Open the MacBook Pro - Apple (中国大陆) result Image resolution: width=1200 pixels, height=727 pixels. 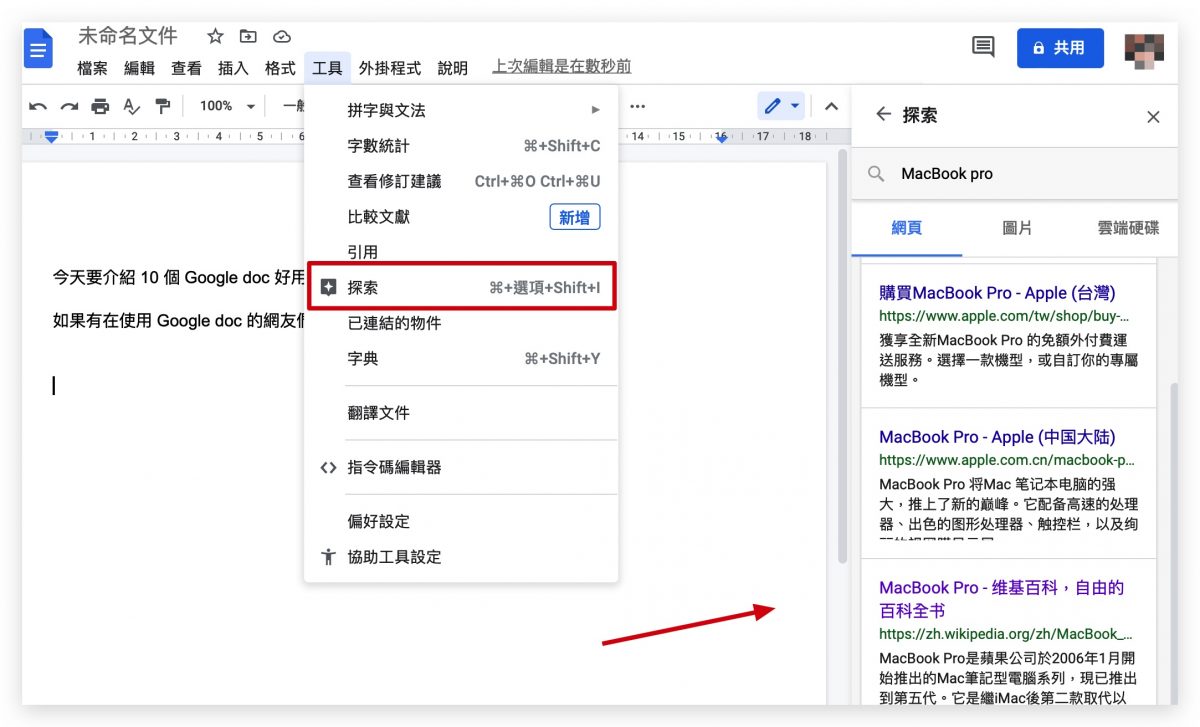997,437
